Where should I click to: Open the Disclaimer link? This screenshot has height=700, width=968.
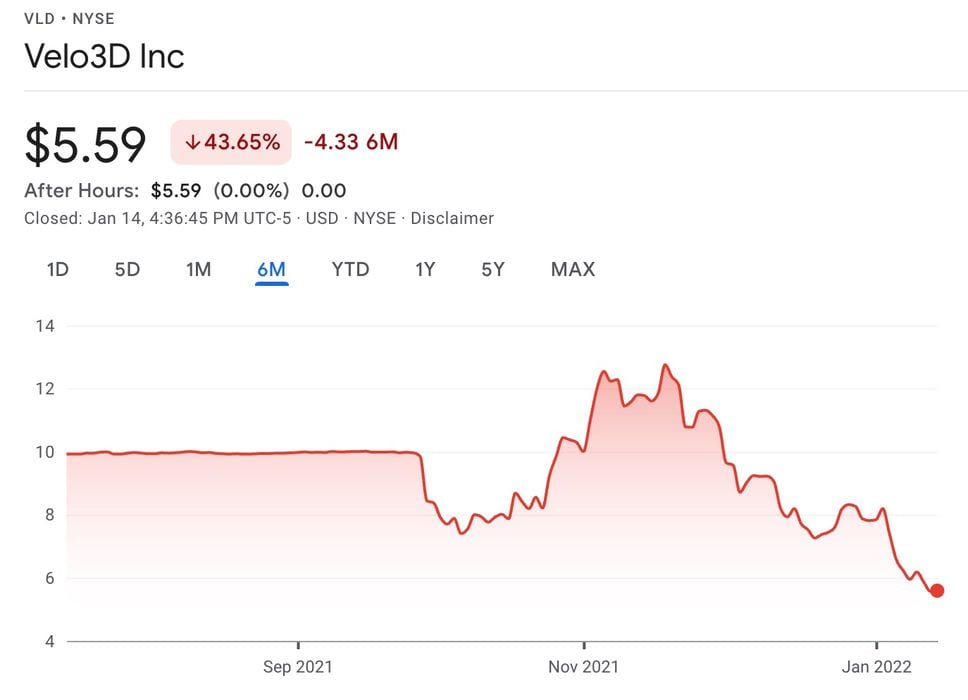(x=452, y=218)
